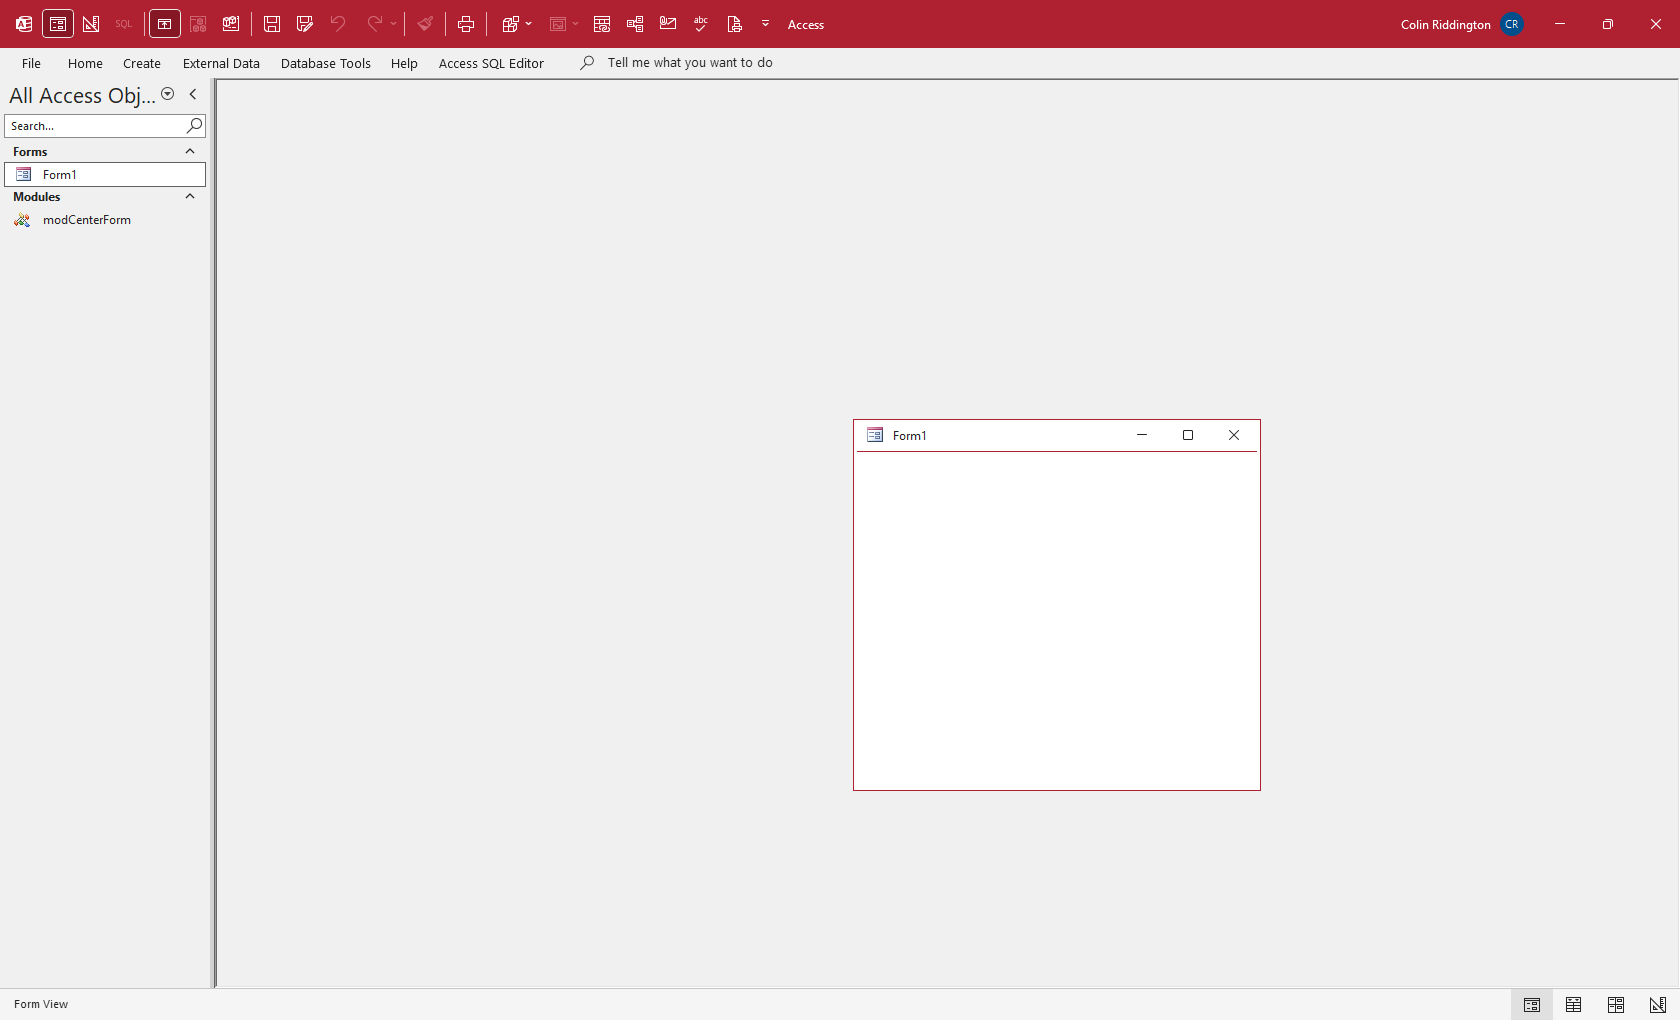Switch to Design View in the quick access toolbar
The height and width of the screenshot is (1020, 1680).
point(91,24)
